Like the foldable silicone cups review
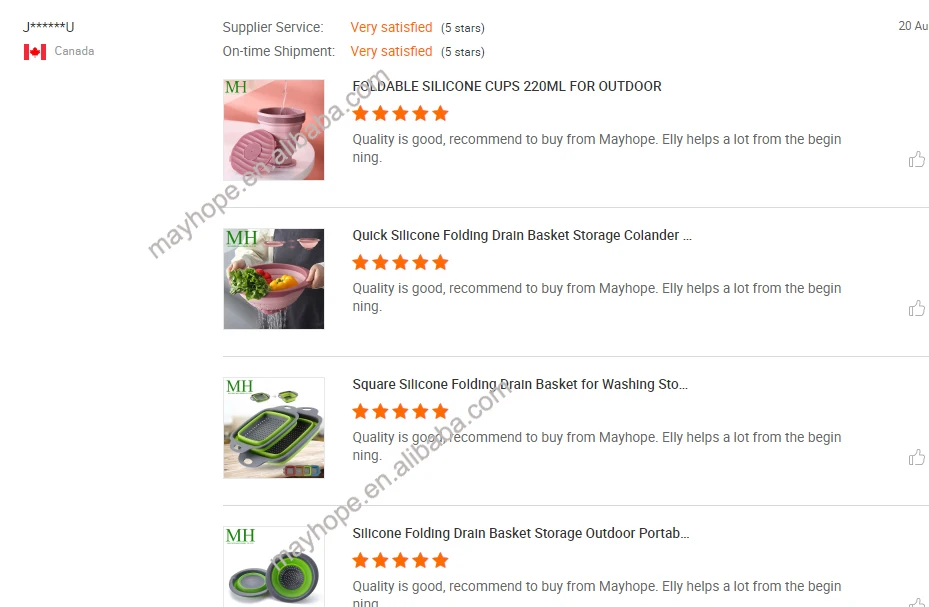The image size is (929, 607). click(917, 159)
